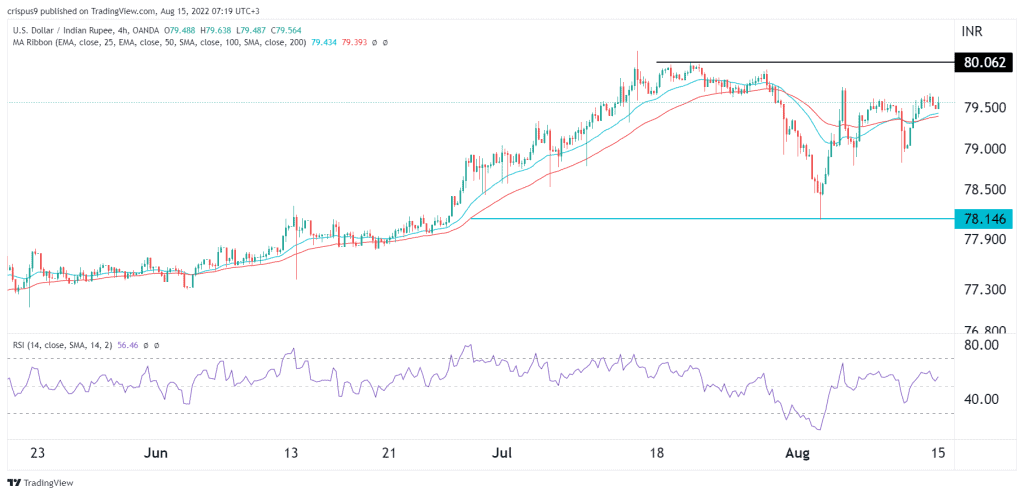Image resolution: width=1024 pixels, height=495 pixels.
Task: Click the 15 date label on the time axis
Action: [x=938, y=453]
